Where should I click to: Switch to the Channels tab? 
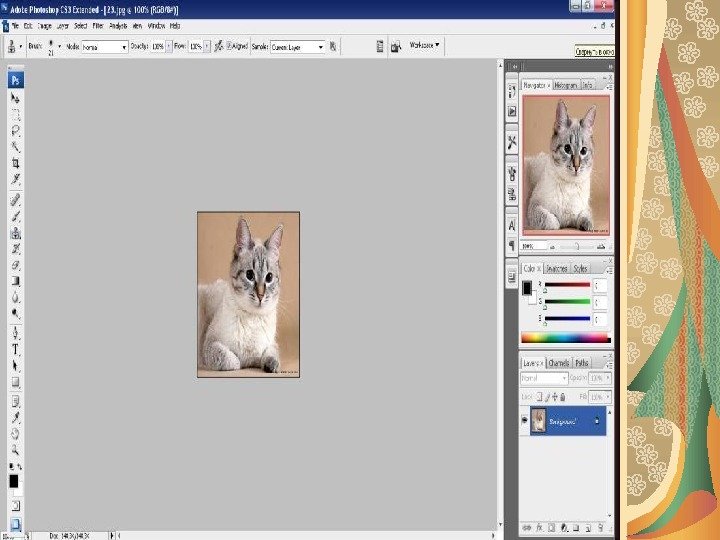(559, 363)
